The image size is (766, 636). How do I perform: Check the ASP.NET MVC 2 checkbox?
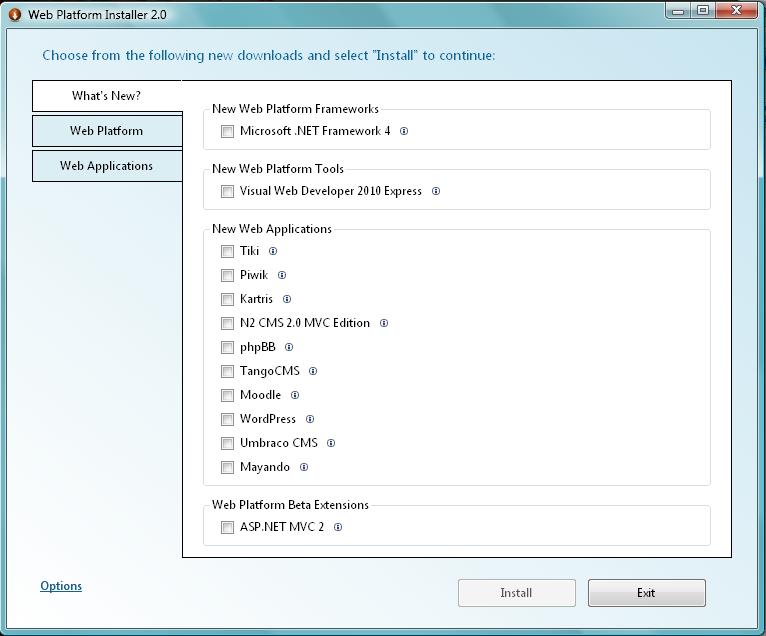tap(227, 528)
